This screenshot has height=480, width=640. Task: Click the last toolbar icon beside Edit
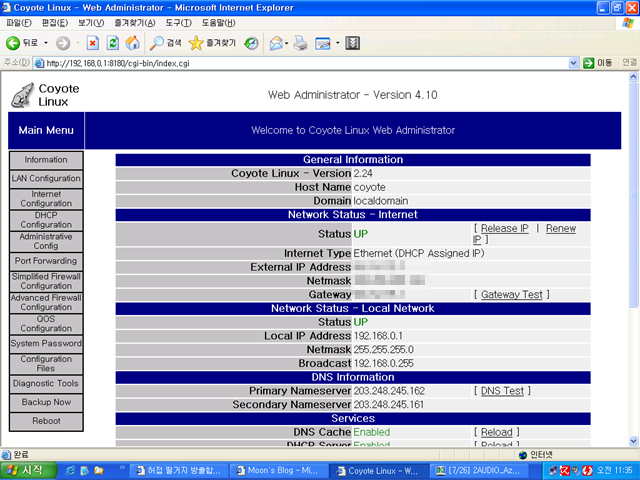(x=353, y=43)
